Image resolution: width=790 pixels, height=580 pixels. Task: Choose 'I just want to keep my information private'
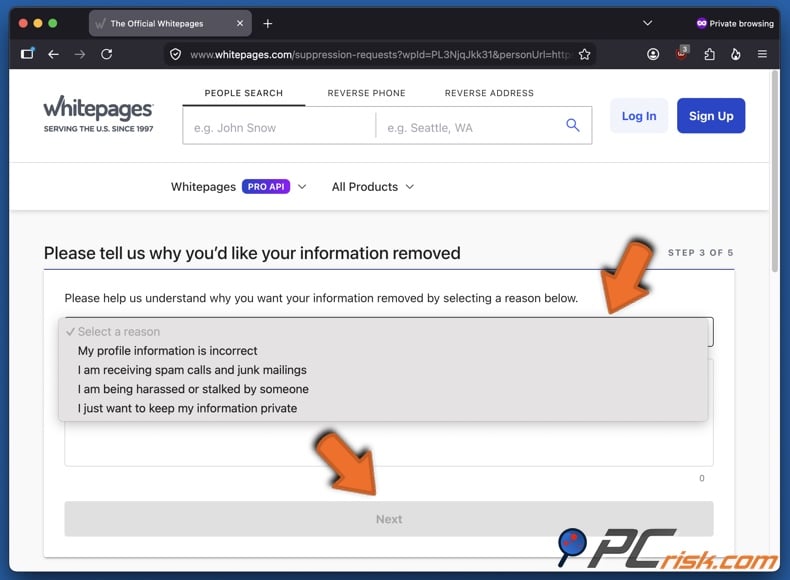pyautogui.click(x=383, y=408)
